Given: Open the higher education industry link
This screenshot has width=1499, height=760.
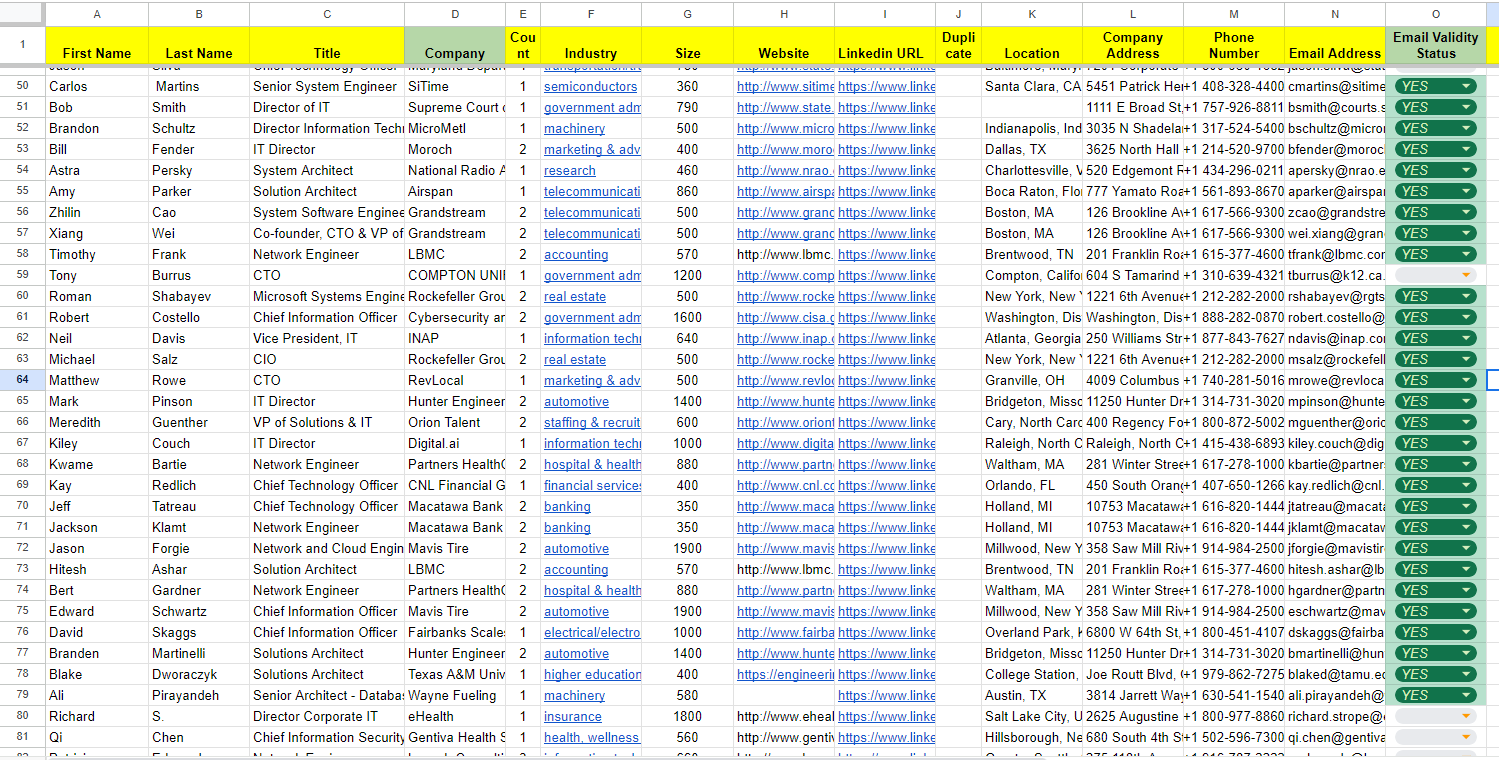Looking at the screenshot, I should point(592,674).
